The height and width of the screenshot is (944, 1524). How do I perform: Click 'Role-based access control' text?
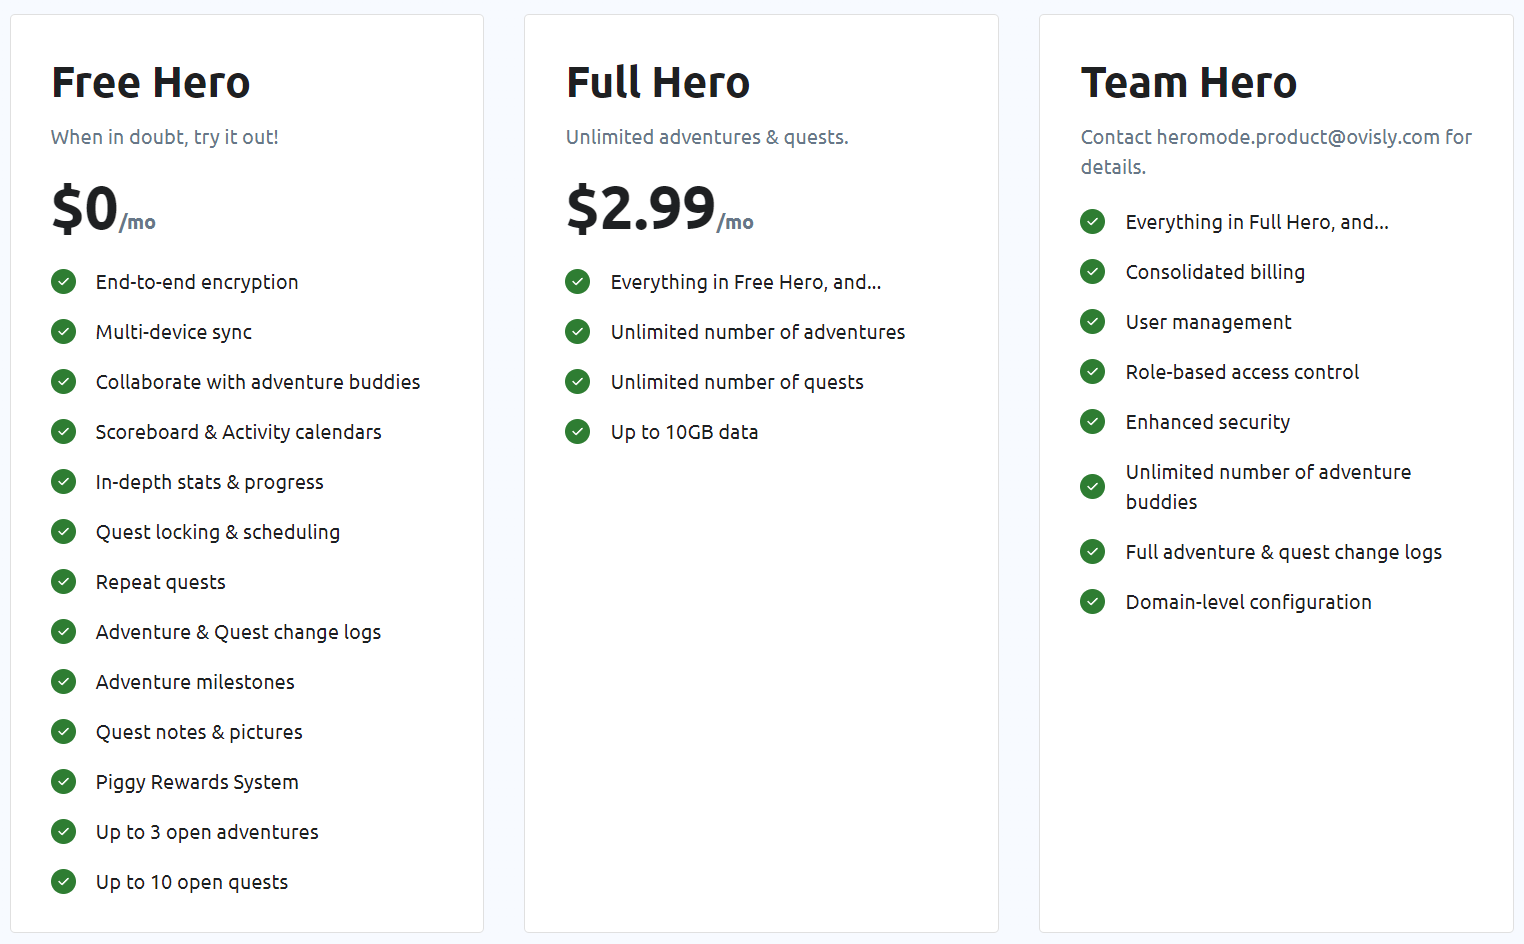click(x=1243, y=372)
